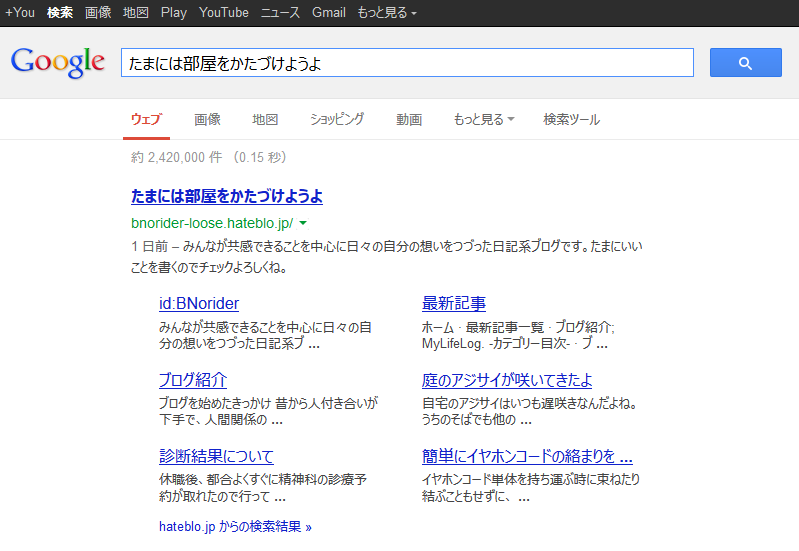Select 検索 in the top bar
Image resolution: width=799 pixels, height=551 pixels.
click(60, 12)
